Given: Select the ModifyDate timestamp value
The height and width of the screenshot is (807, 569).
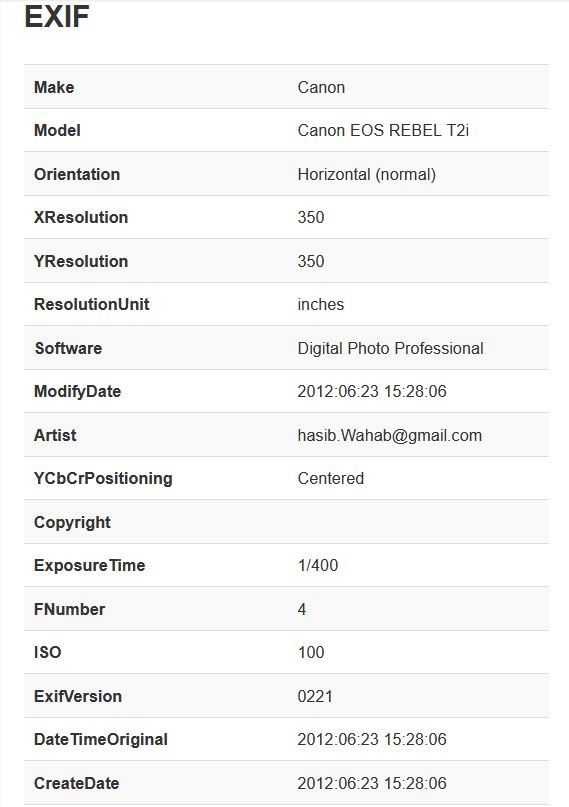Looking at the screenshot, I should coord(372,391).
